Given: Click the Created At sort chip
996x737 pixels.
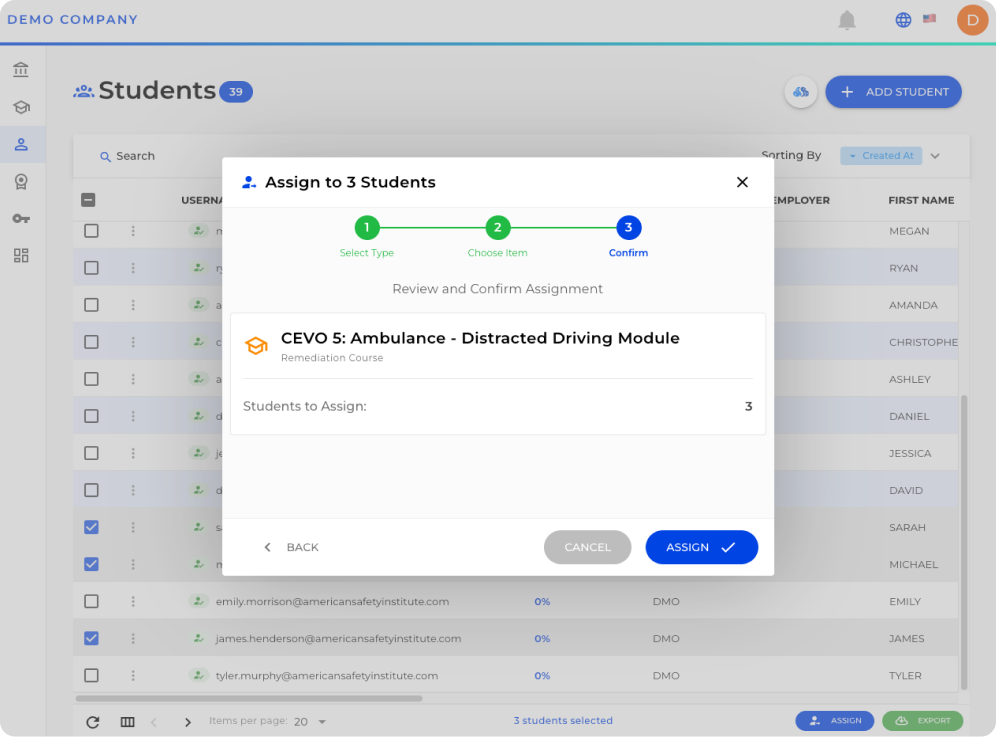Looking at the screenshot, I should 881,156.
